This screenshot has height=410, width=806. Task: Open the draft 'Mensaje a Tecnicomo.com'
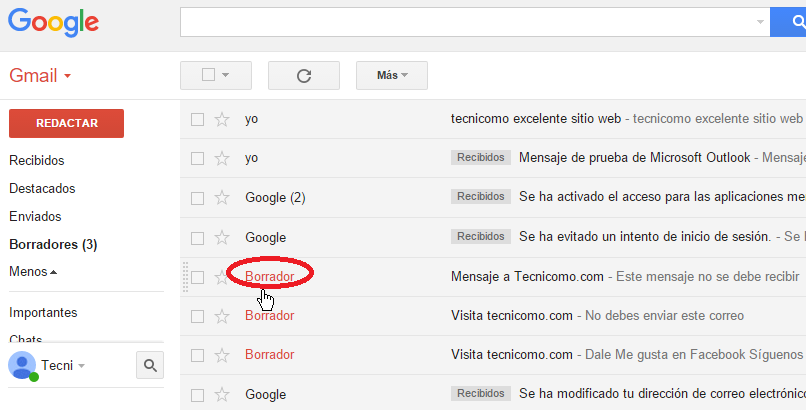527,277
